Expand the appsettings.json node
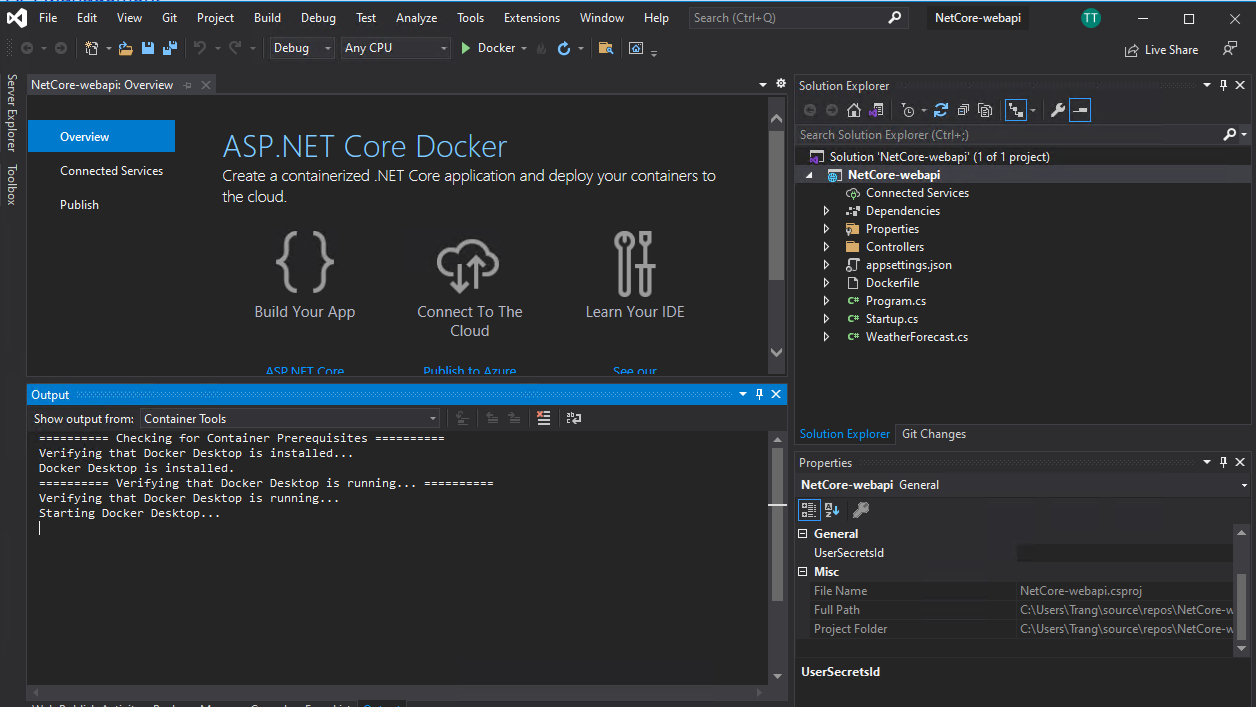The image size is (1256, 707). tap(826, 265)
